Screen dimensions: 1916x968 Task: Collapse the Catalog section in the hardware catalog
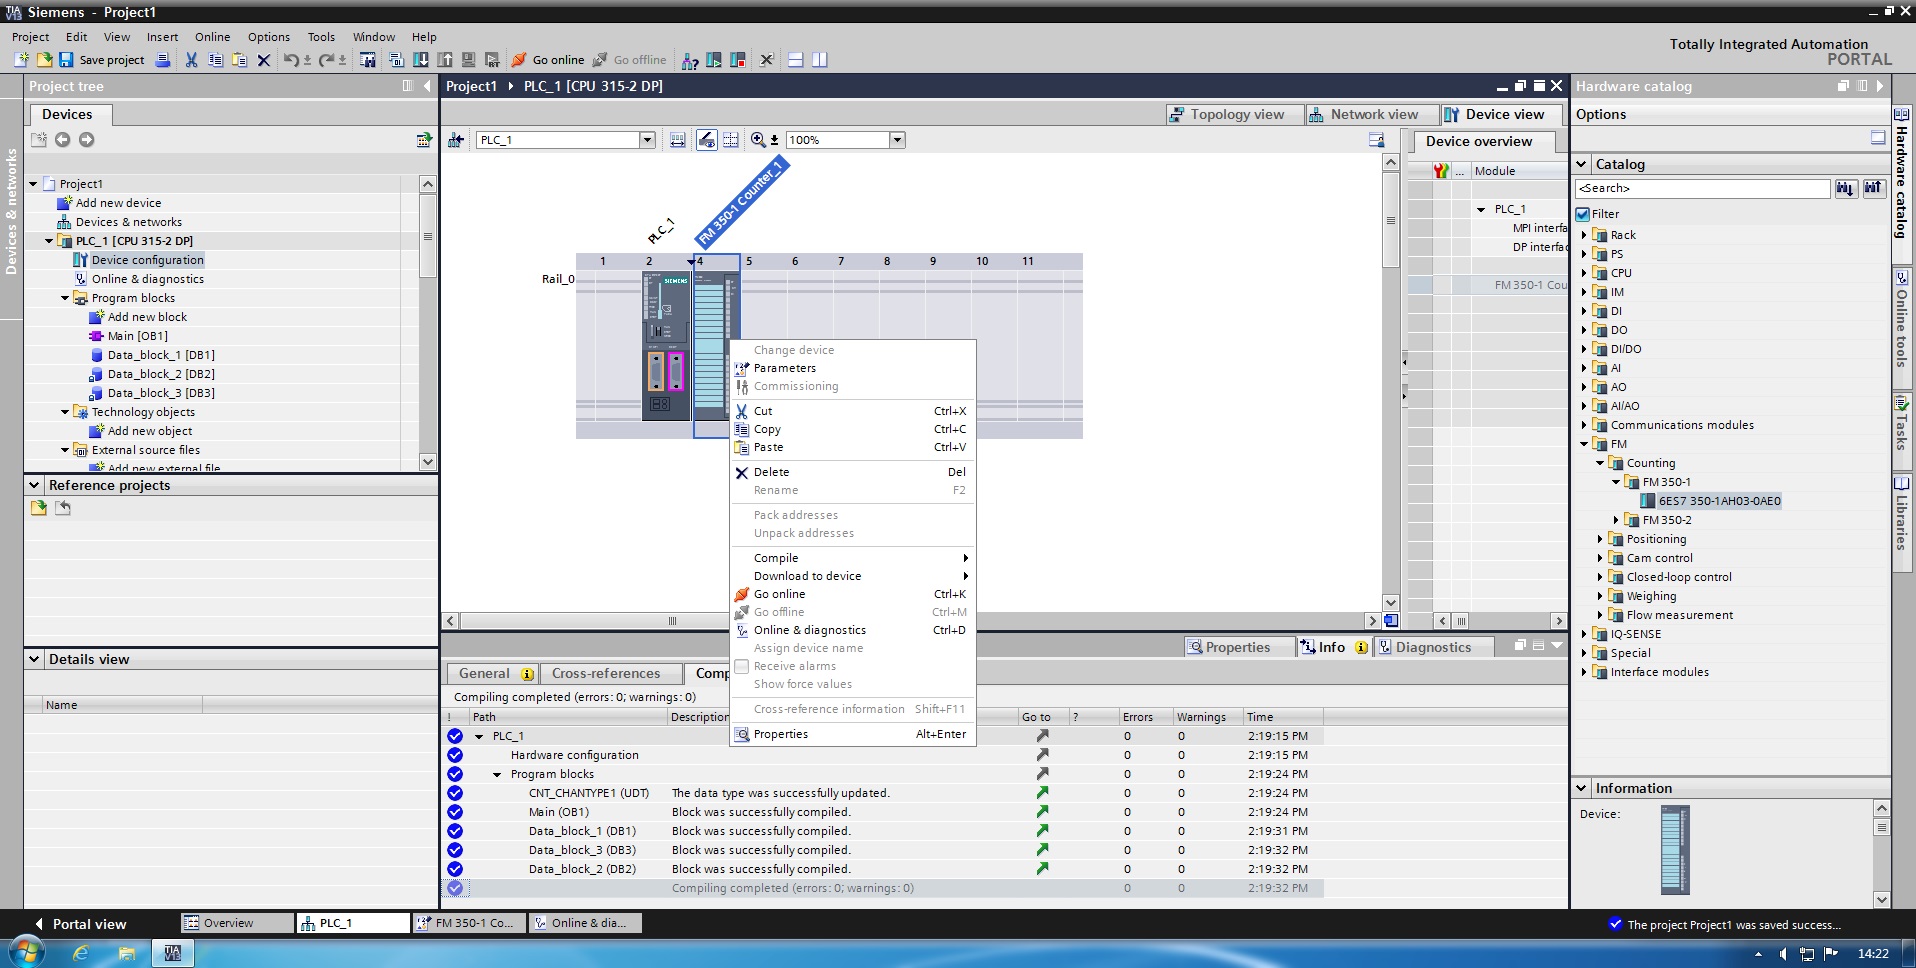click(1582, 164)
